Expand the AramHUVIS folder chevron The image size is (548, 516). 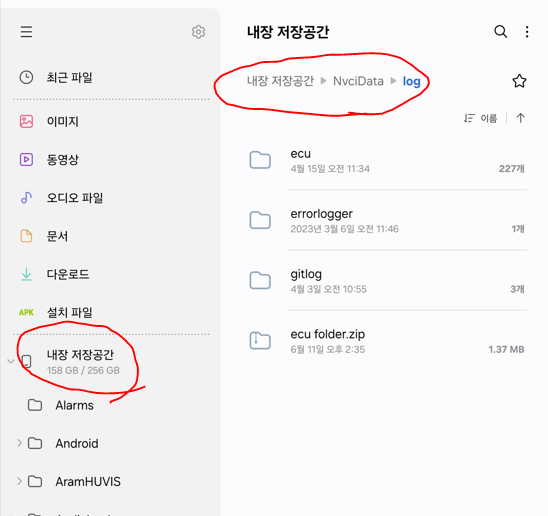pos(20,481)
